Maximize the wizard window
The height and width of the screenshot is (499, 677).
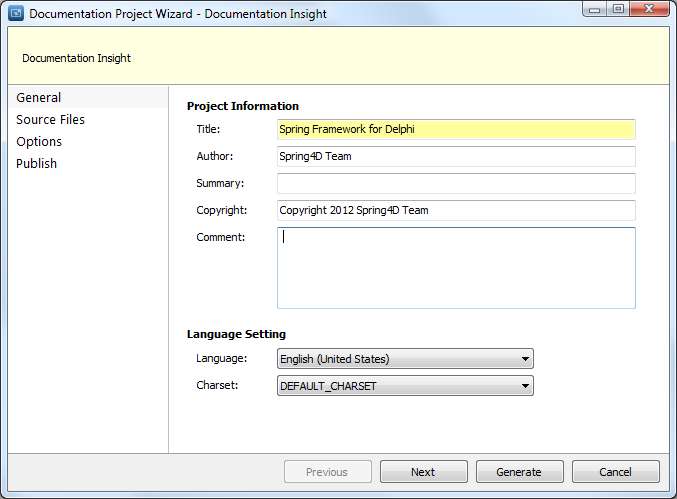pos(618,9)
